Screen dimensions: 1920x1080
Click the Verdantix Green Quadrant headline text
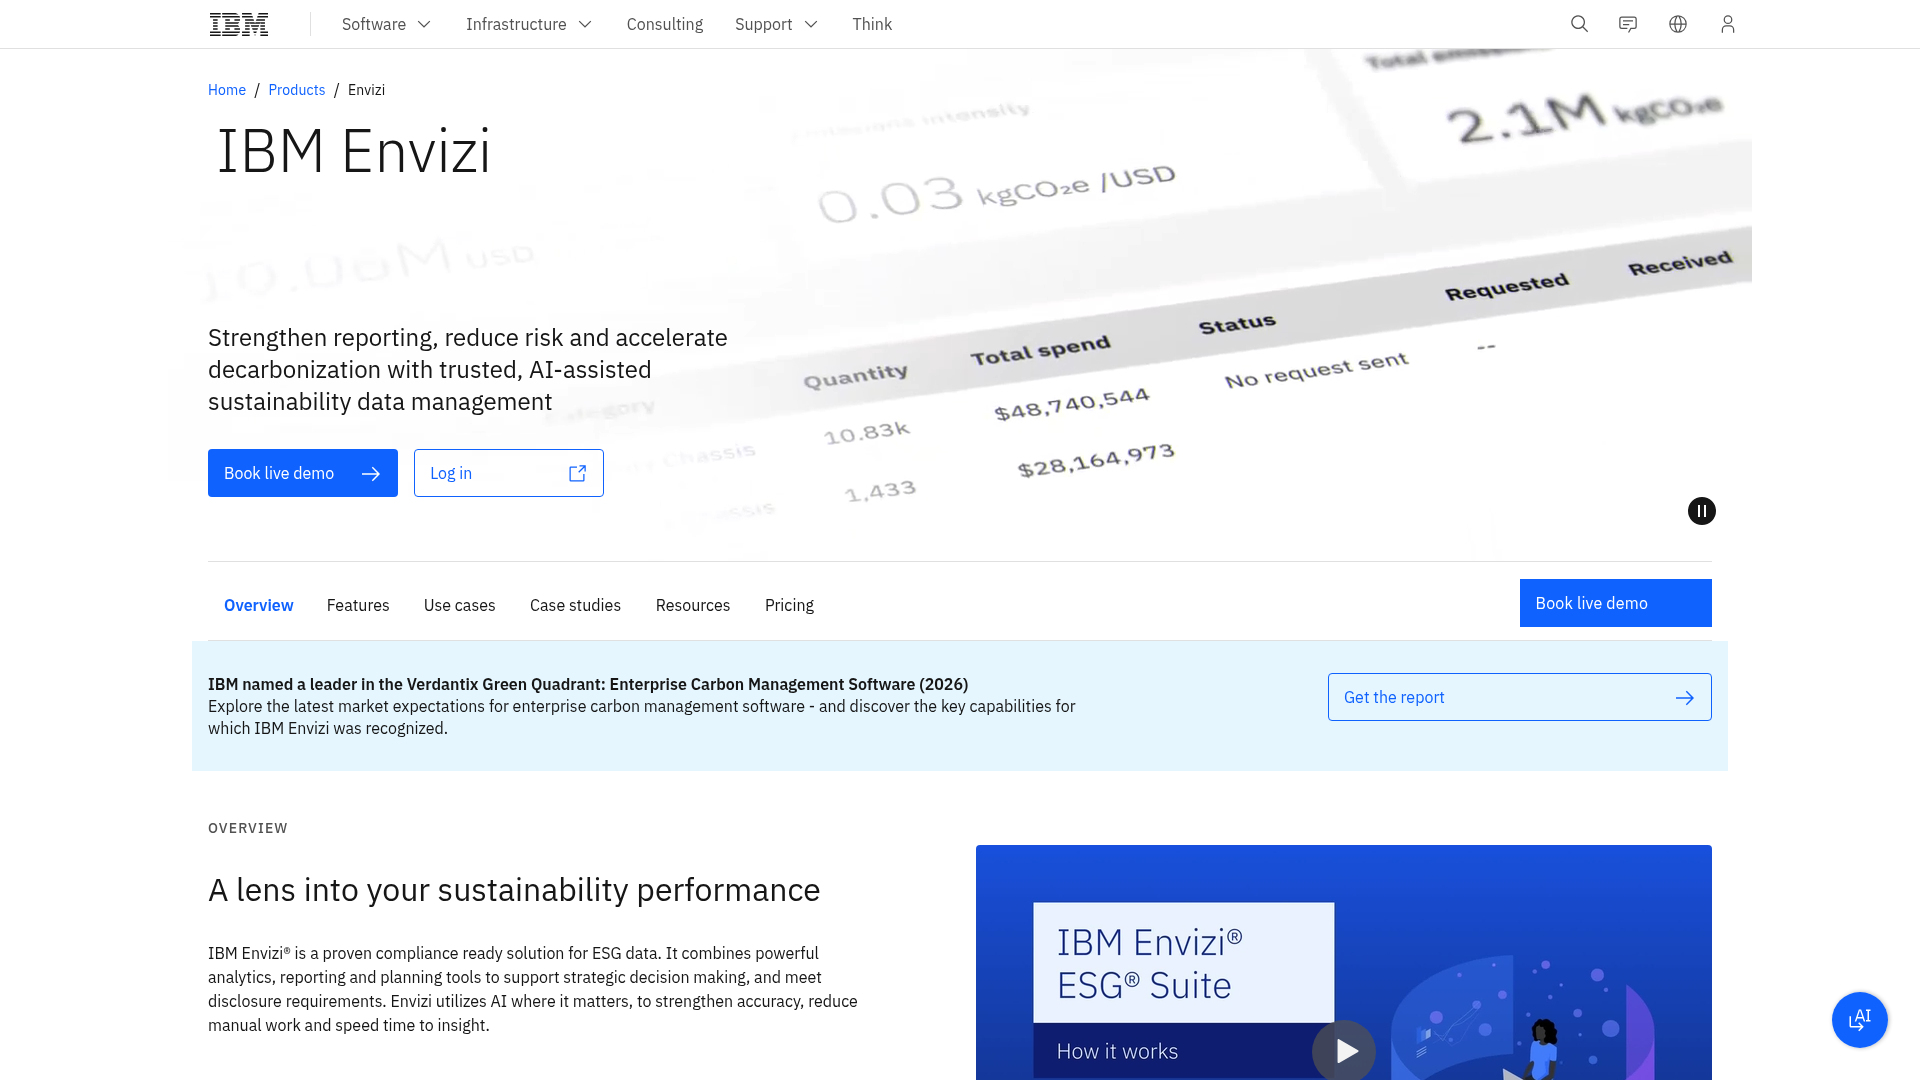(588, 684)
